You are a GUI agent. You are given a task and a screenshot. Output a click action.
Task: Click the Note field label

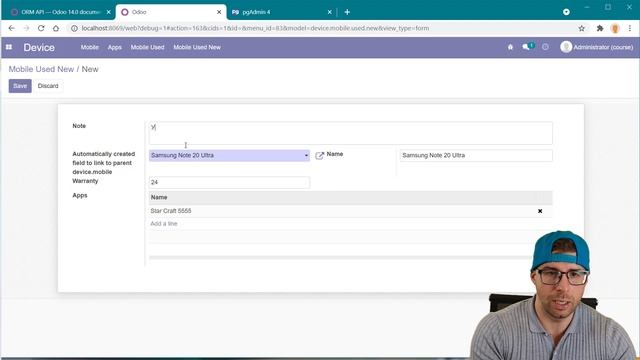tap(79, 126)
